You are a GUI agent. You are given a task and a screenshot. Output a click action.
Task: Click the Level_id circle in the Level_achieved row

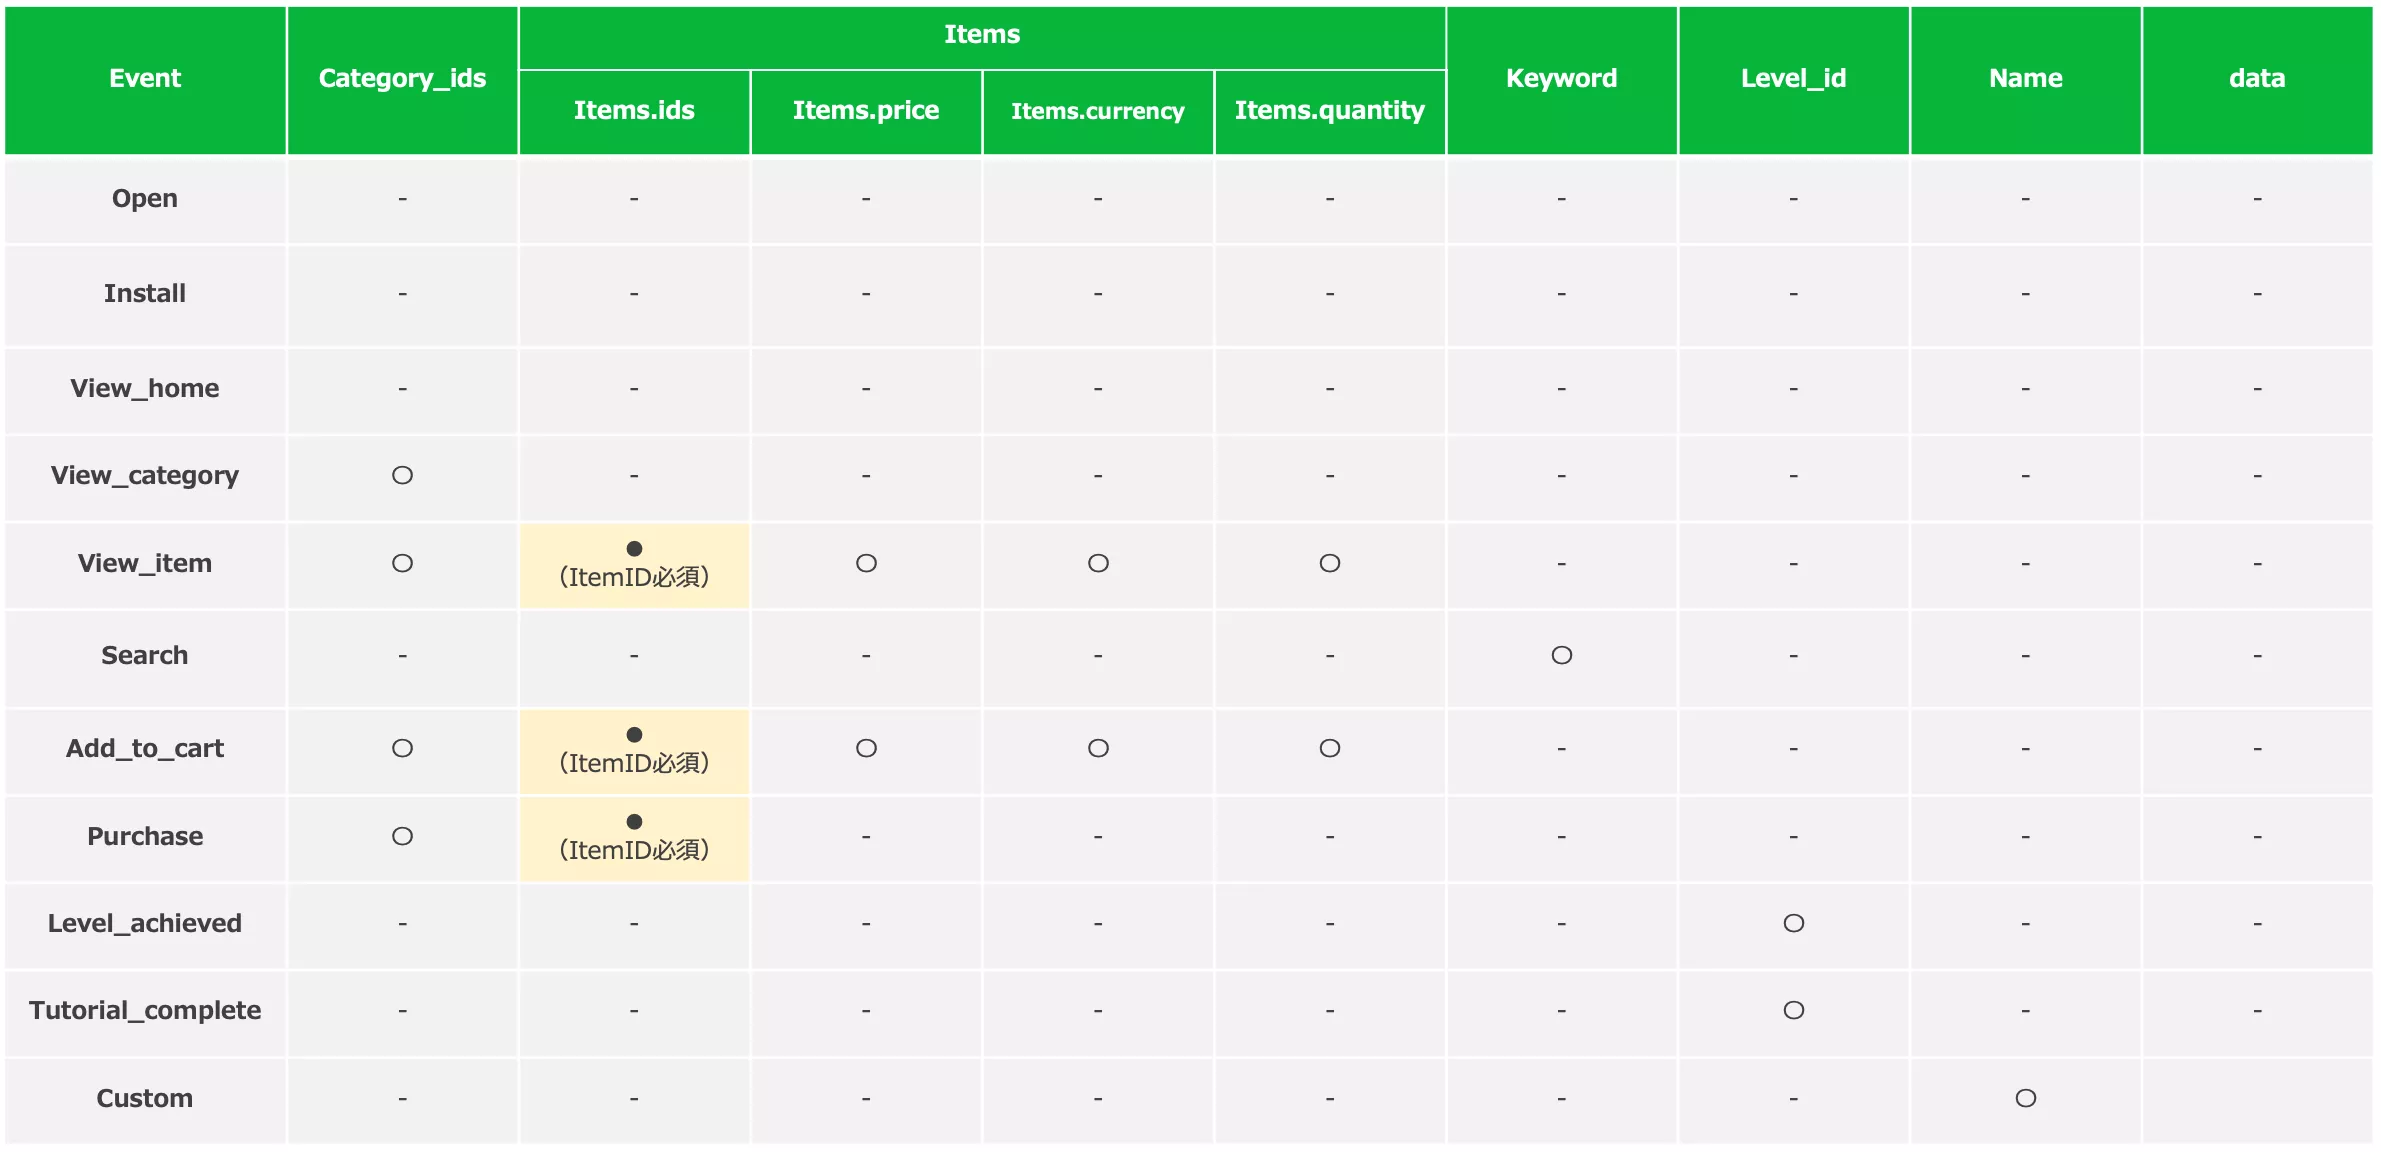point(1793,923)
